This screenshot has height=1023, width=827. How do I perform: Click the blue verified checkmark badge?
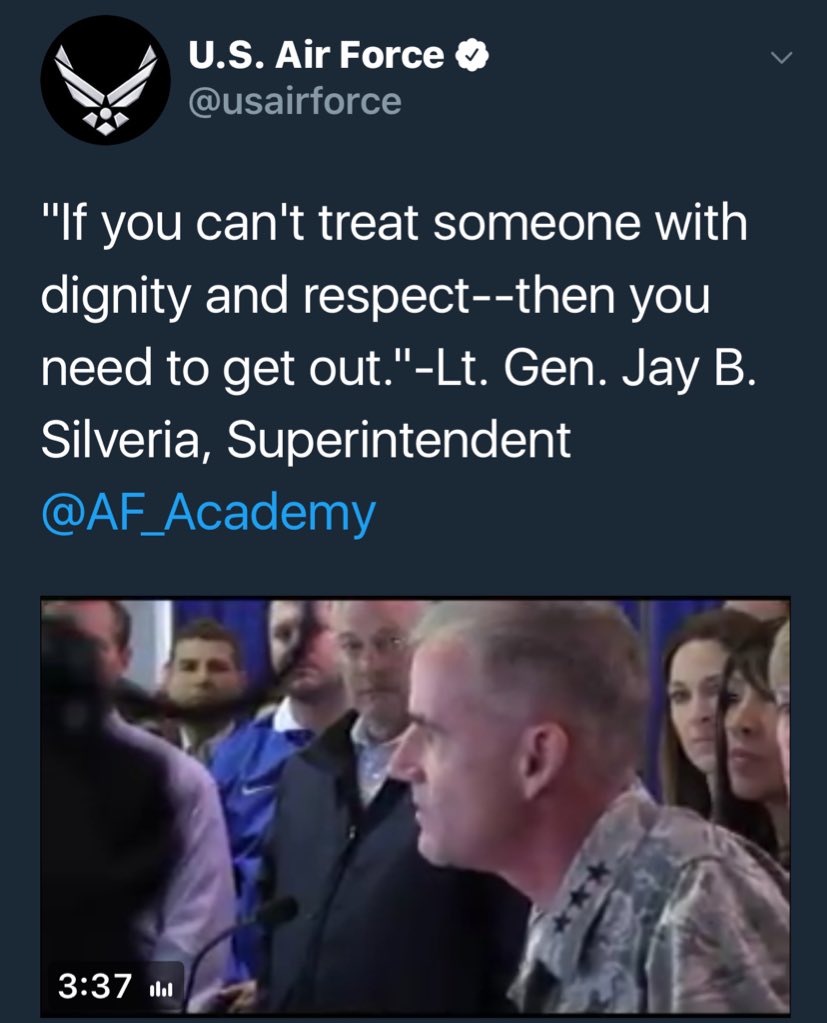pos(472,55)
